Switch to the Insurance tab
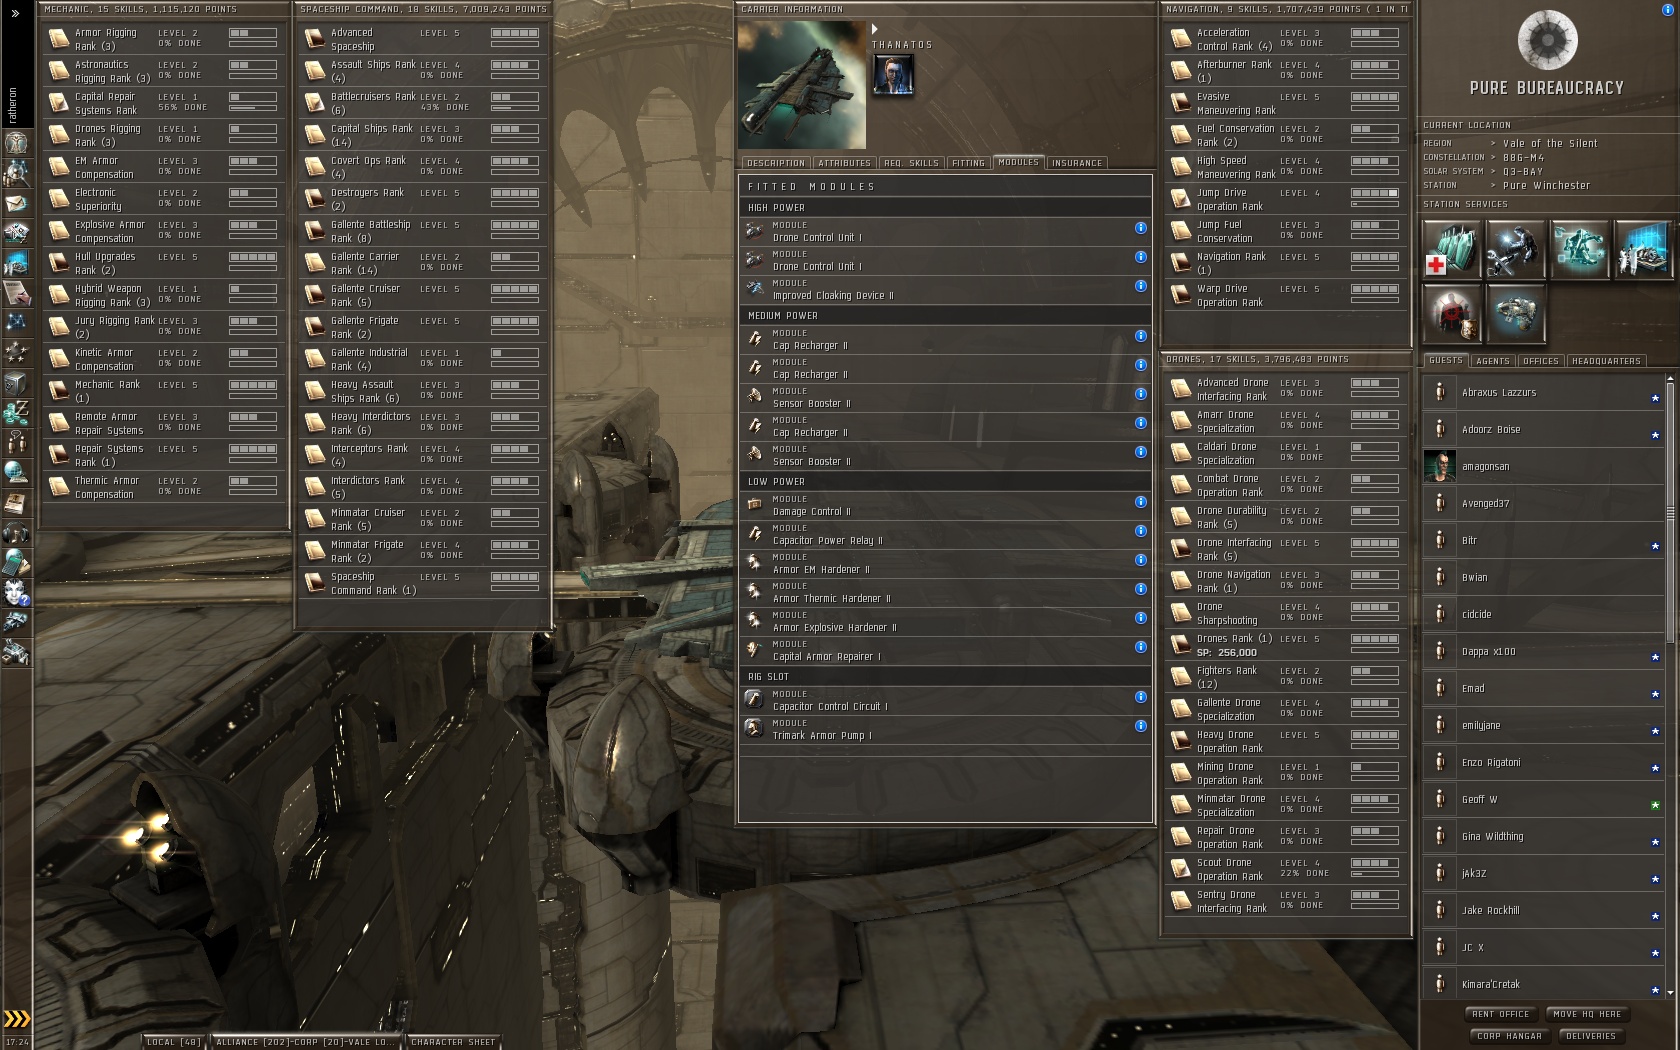1680x1050 pixels. click(1077, 163)
